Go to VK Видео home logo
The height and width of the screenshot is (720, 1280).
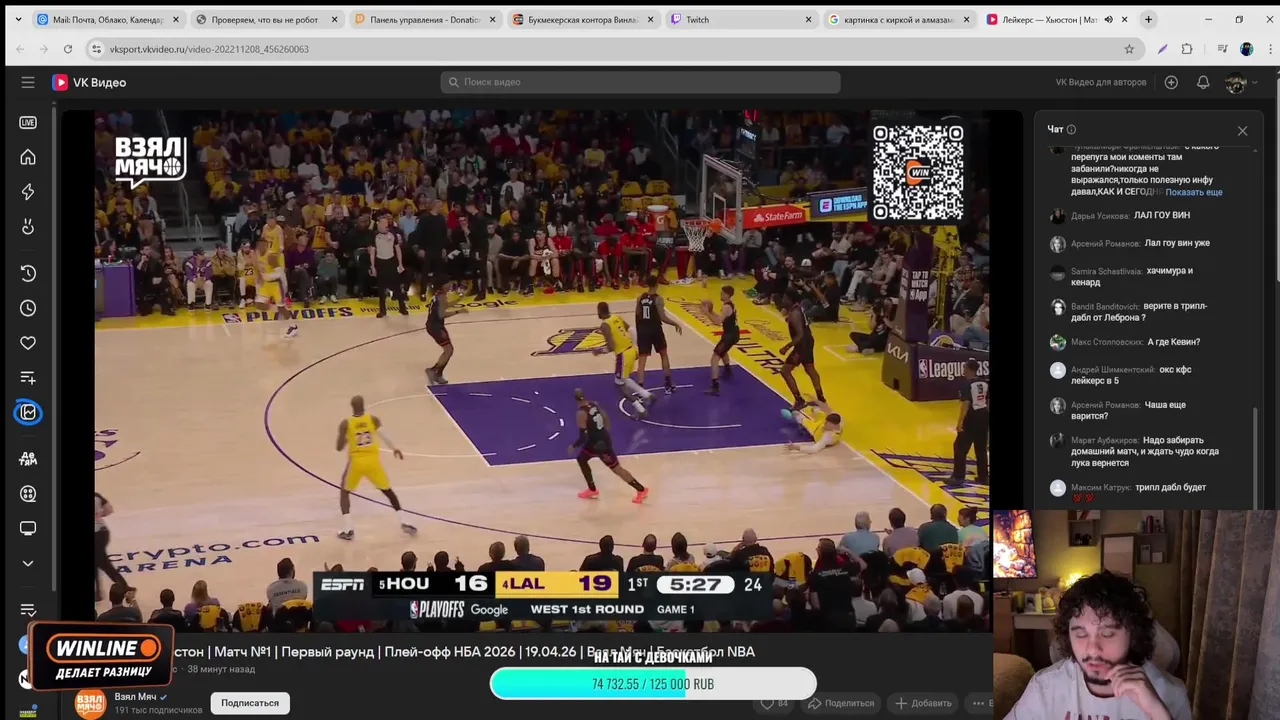[x=89, y=82]
